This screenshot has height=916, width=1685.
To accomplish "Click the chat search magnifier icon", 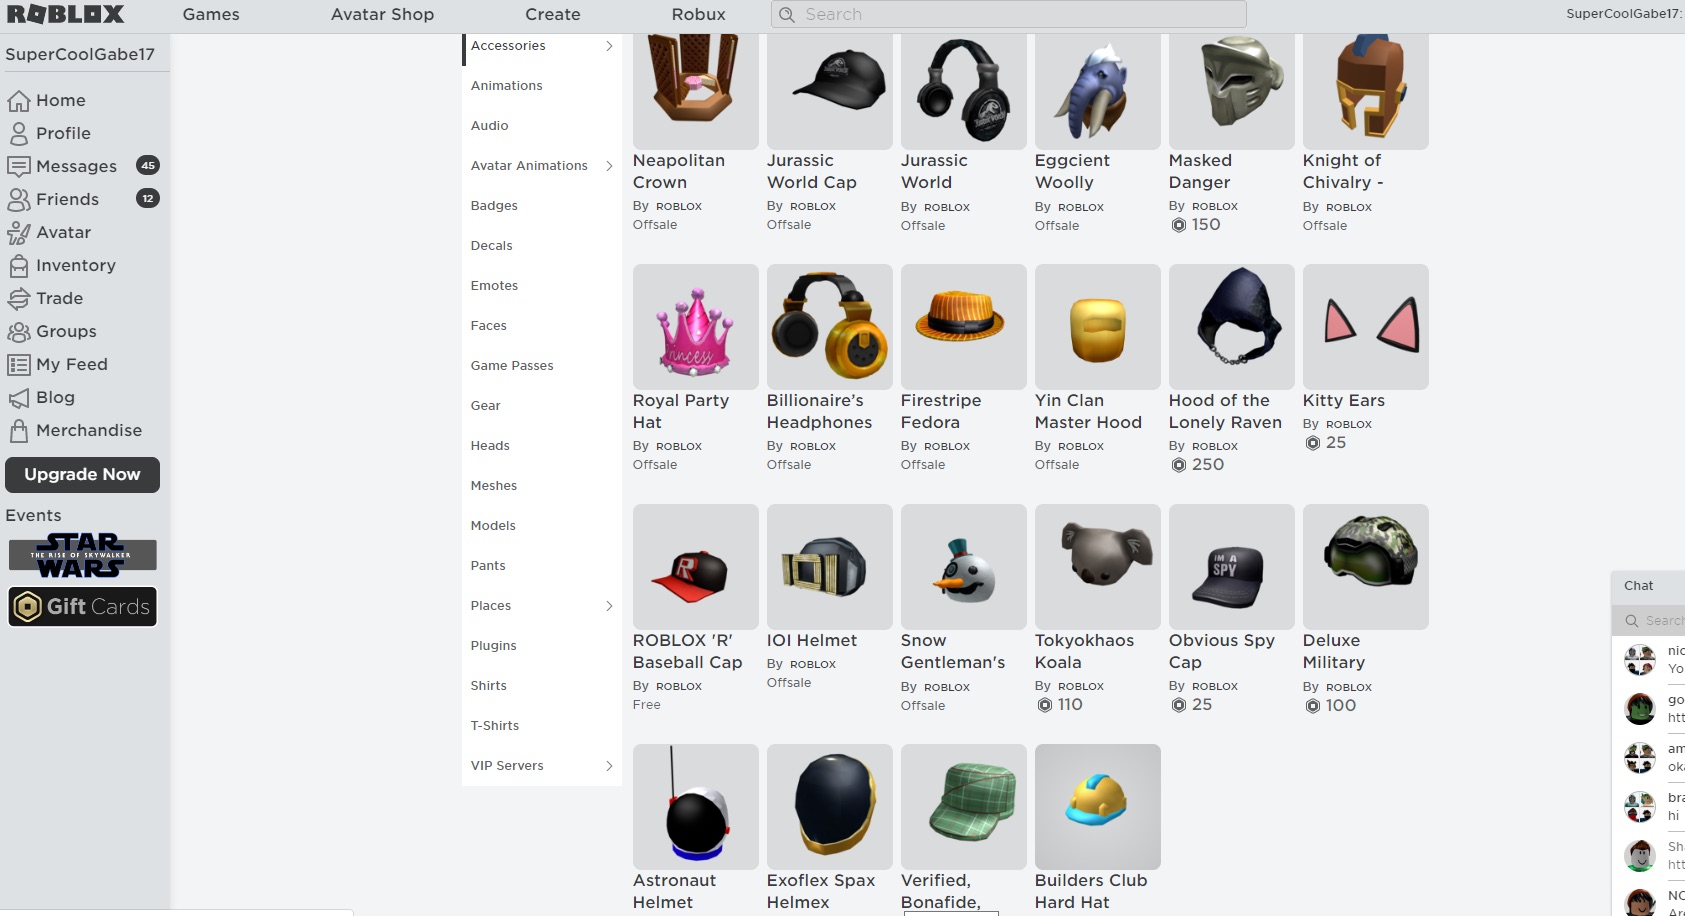I will coord(1632,621).
